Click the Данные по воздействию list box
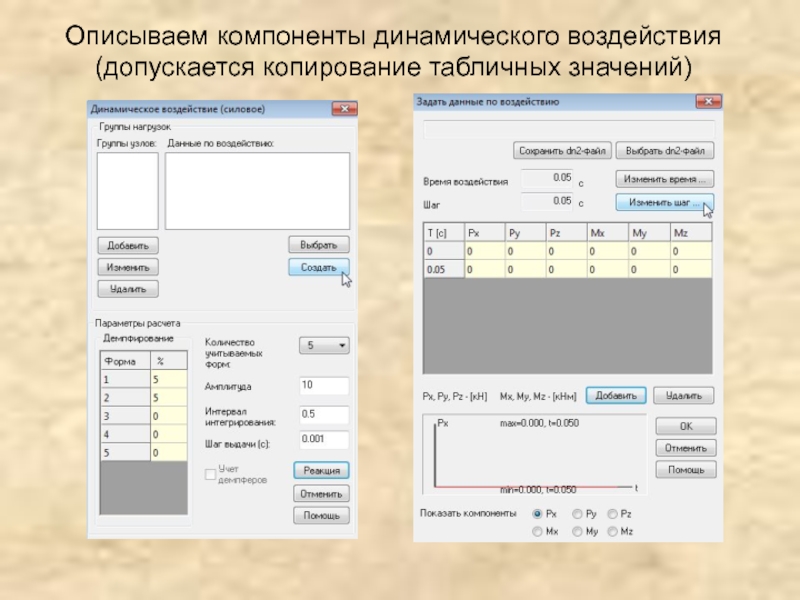The image size is (800, 600). click(x=258, y=191)
